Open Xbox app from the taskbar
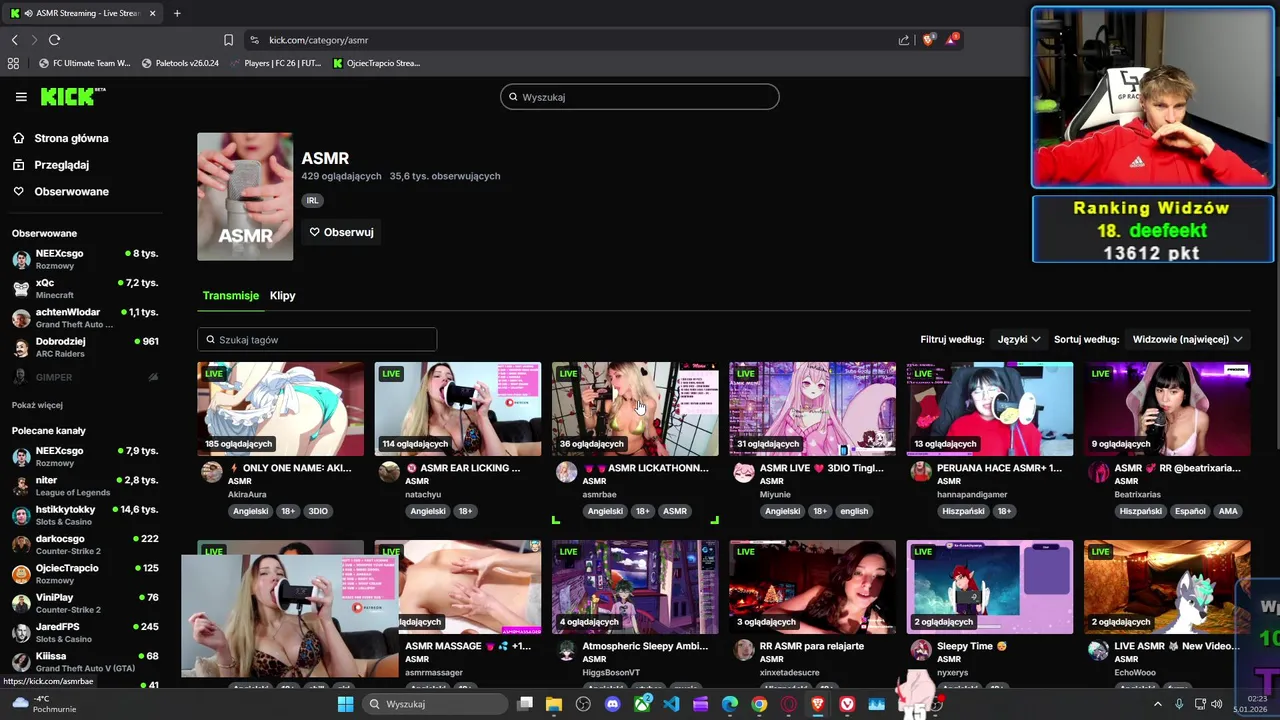This screenshot has height=720, width=1280. tap(642, 704)
